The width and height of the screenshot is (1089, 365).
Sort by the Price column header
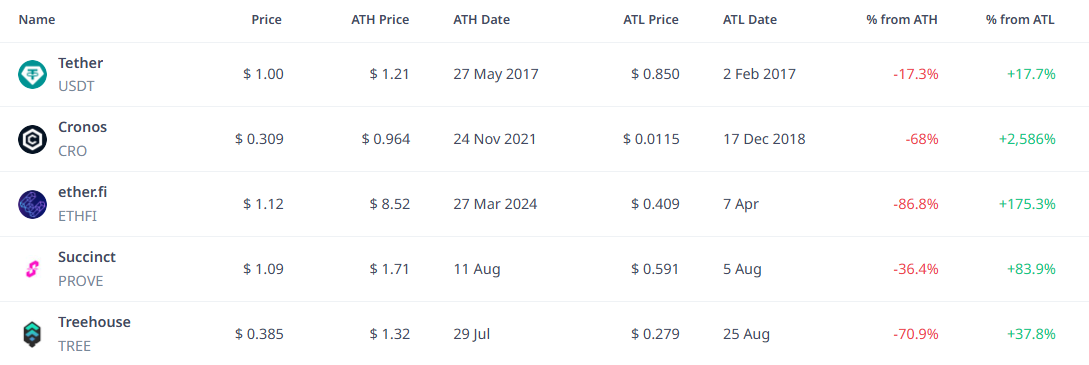267,20
